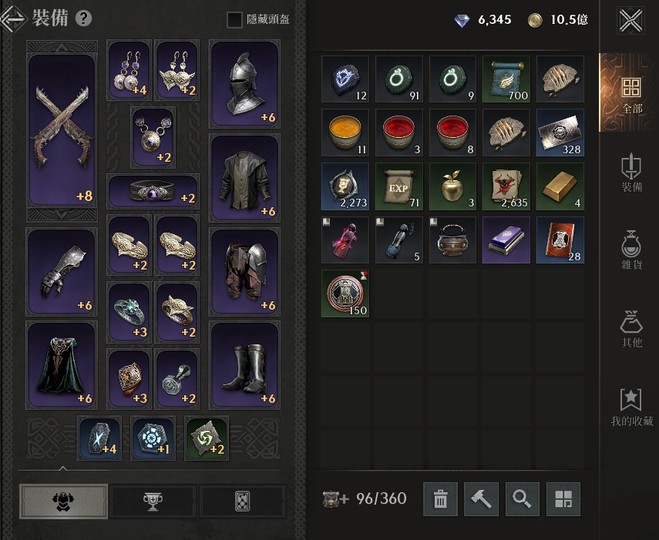The image size is (659, 540).
Task: Click the back arrow beside 裝備
Action: point(13,18)
